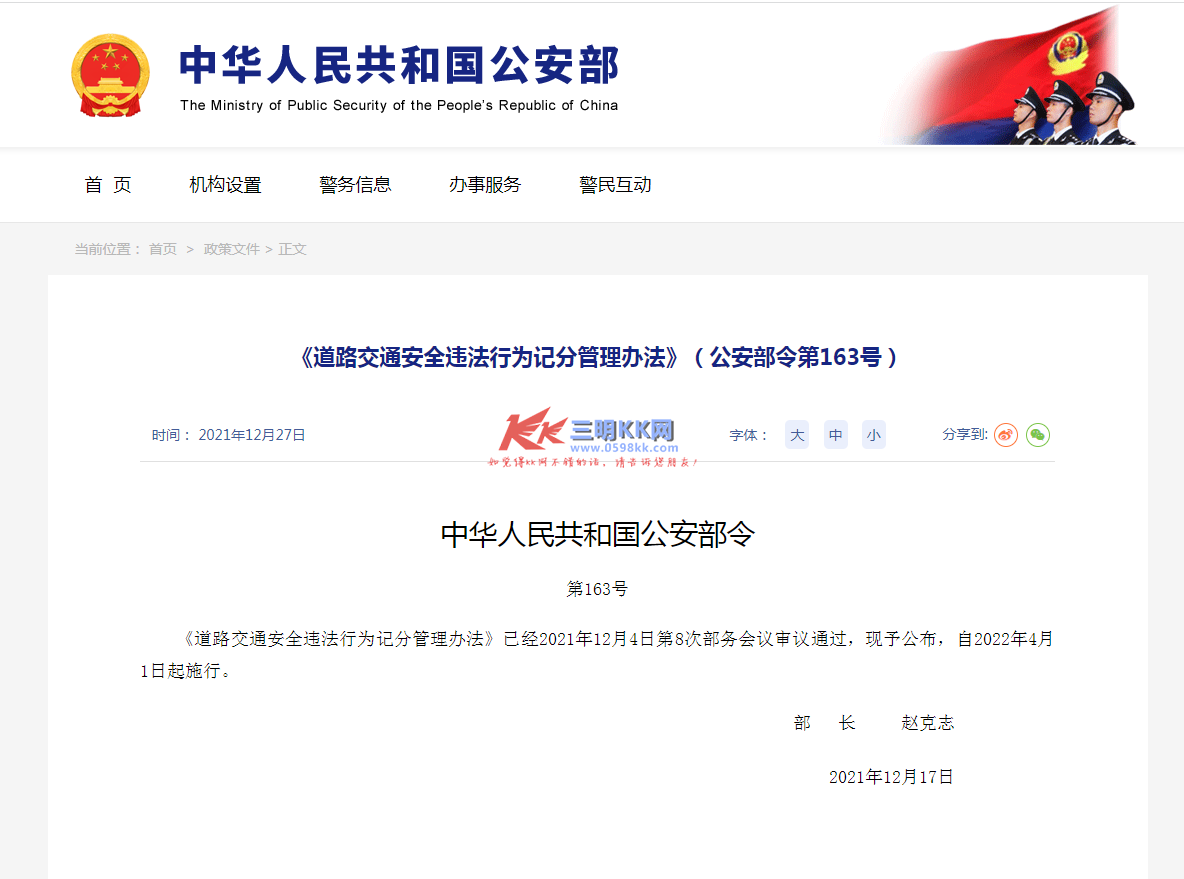Go to 首页 in the breadcrumb
Viewport: 1184px width, 879px height.
[162, 249]
